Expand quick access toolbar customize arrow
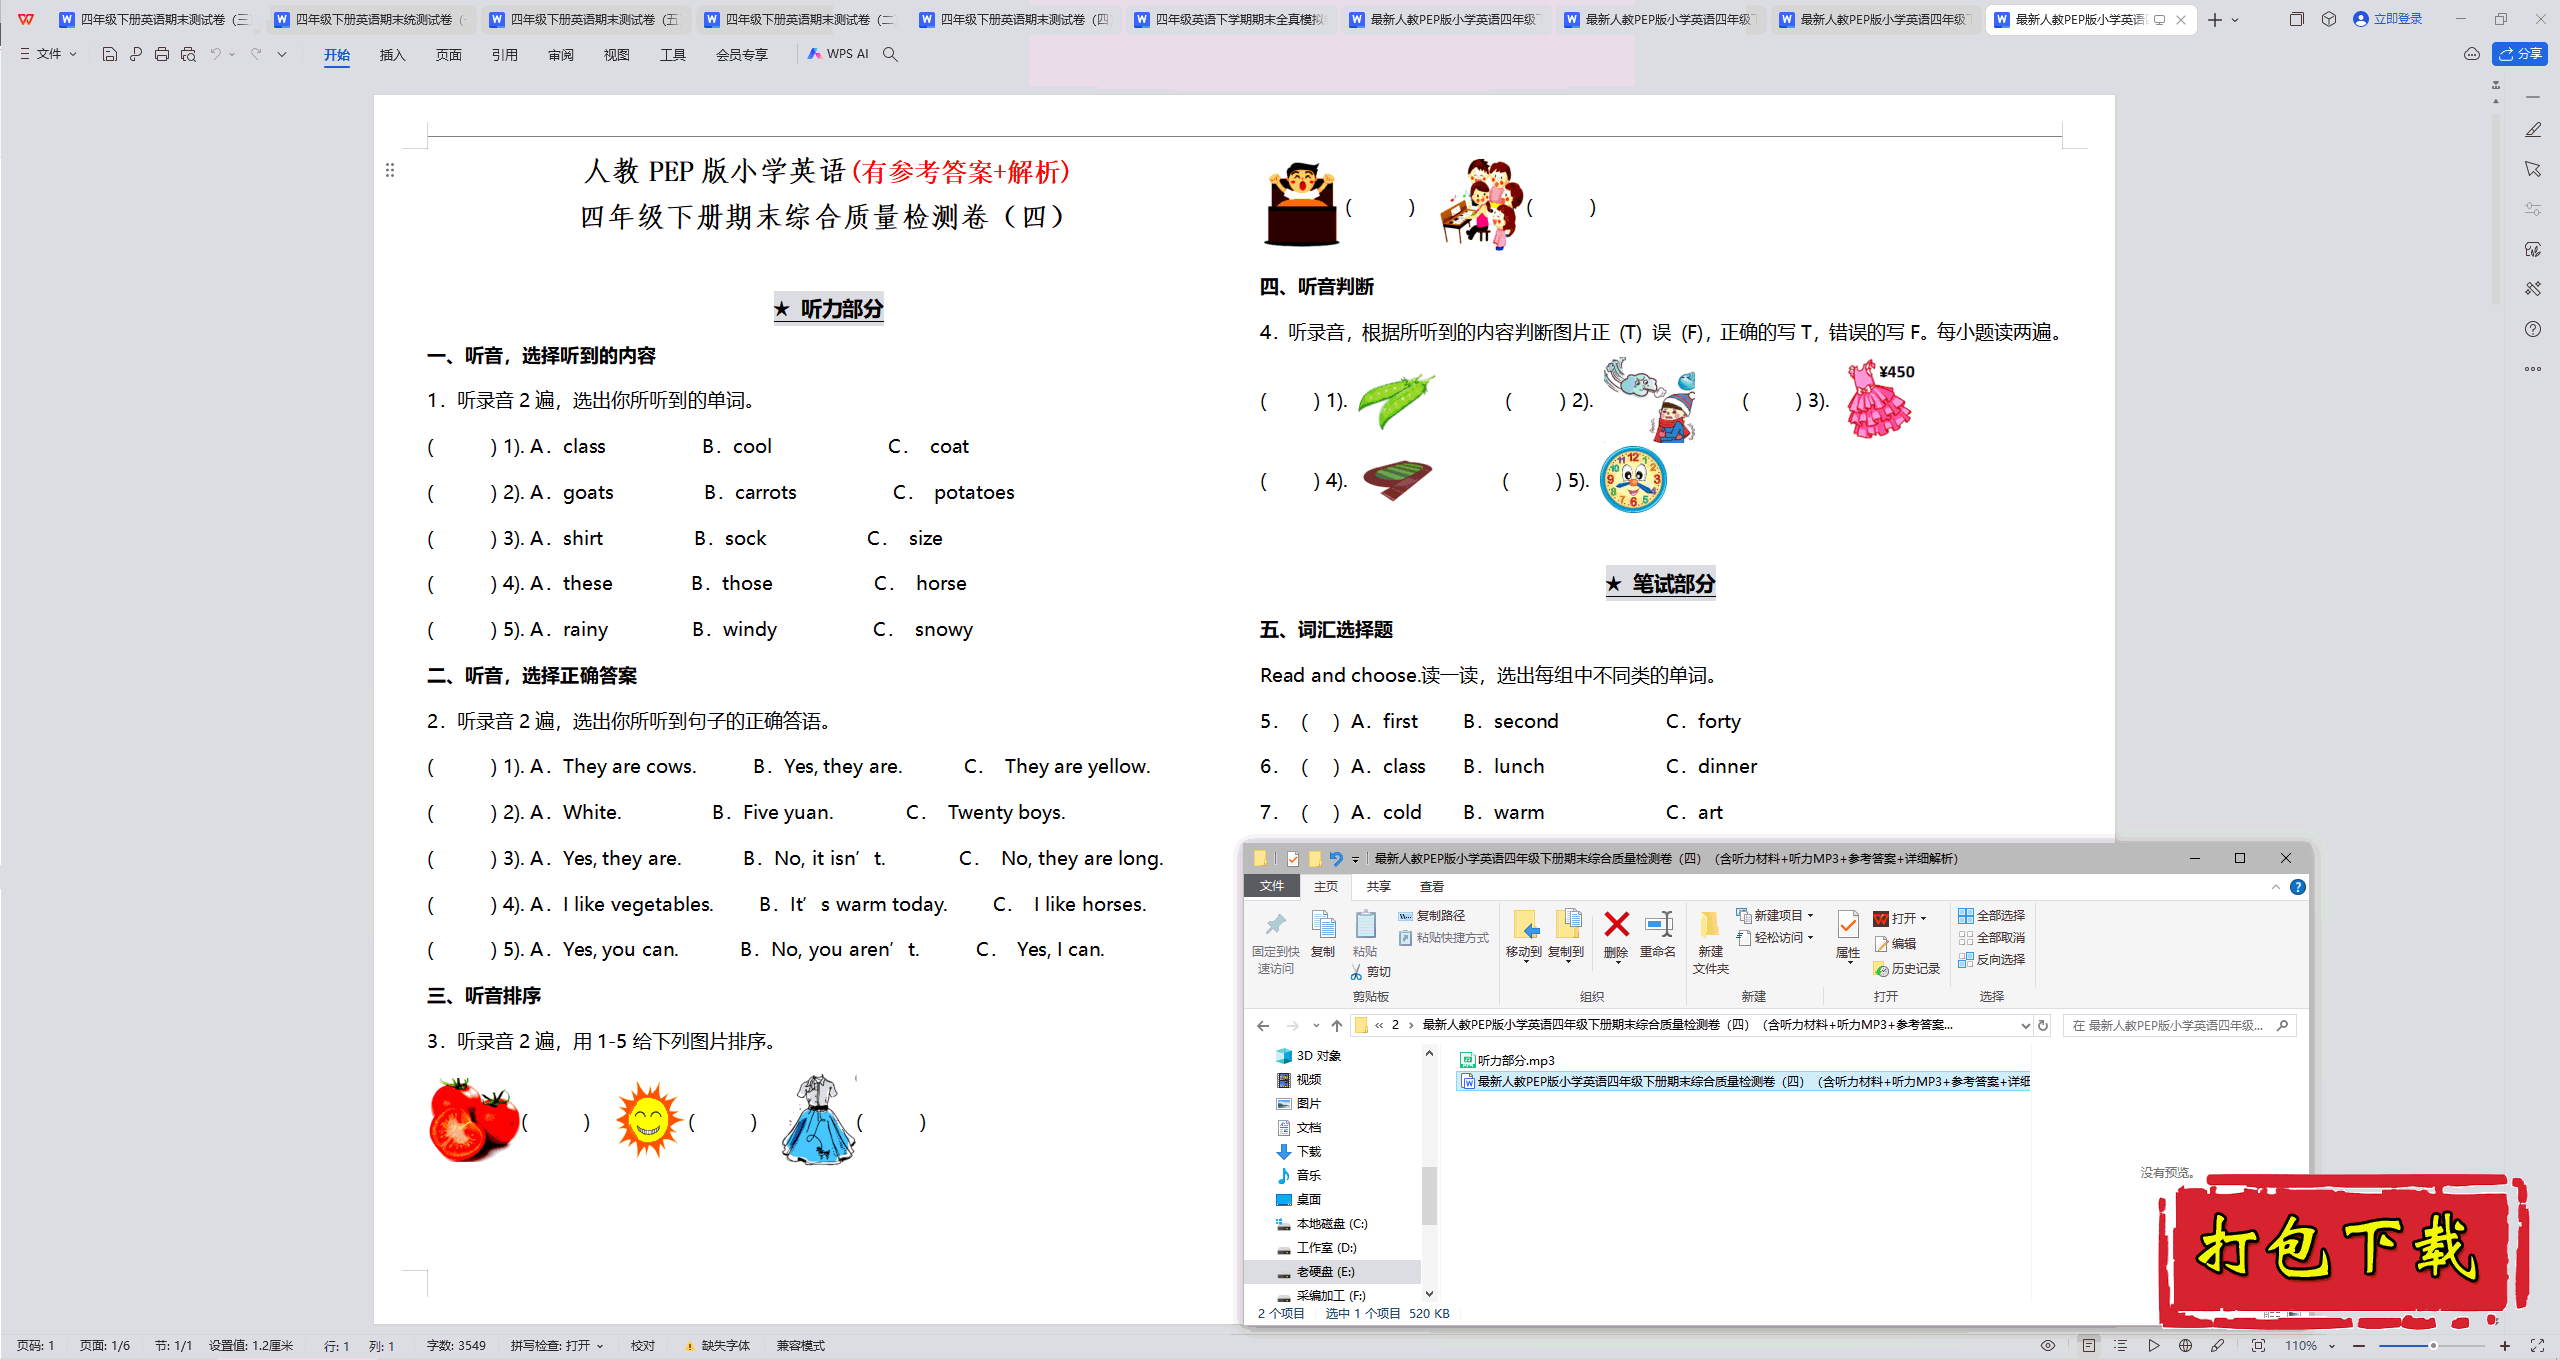 [282, 54]
